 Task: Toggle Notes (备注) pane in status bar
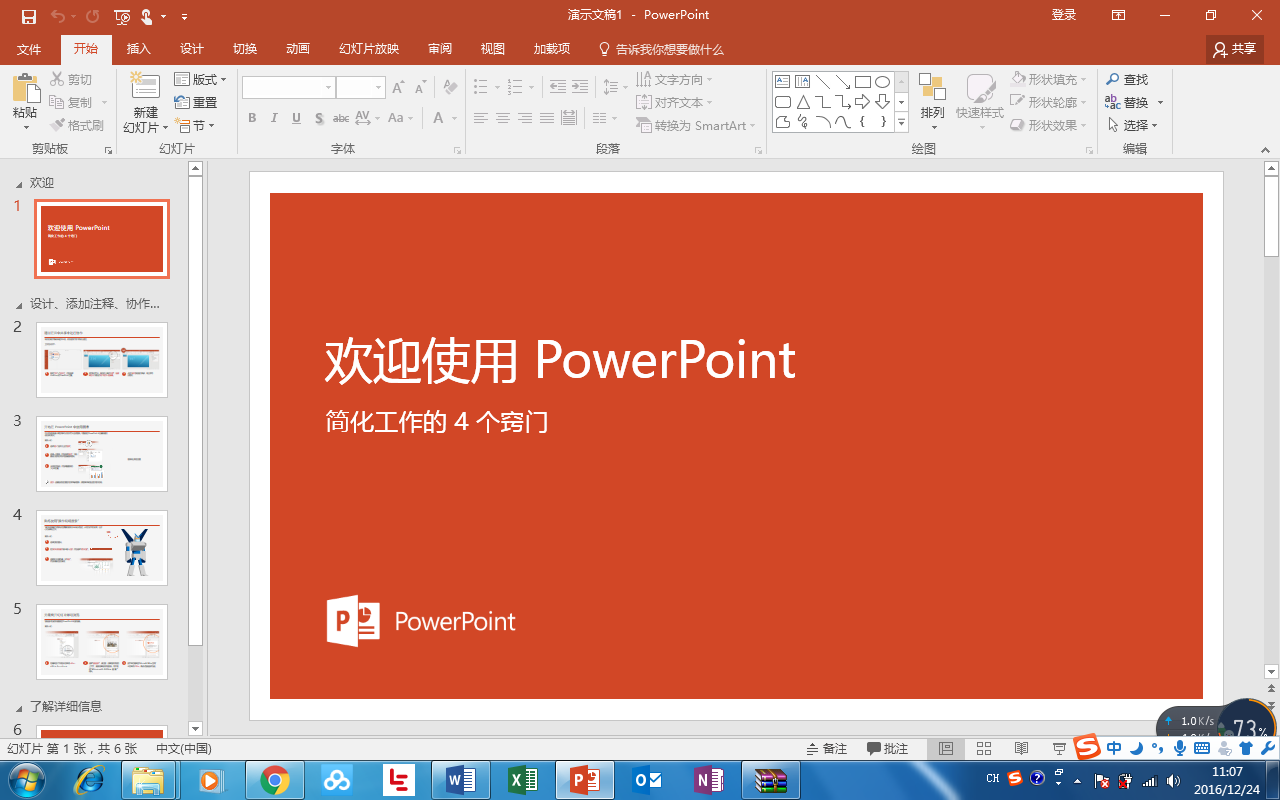(827, 748)
